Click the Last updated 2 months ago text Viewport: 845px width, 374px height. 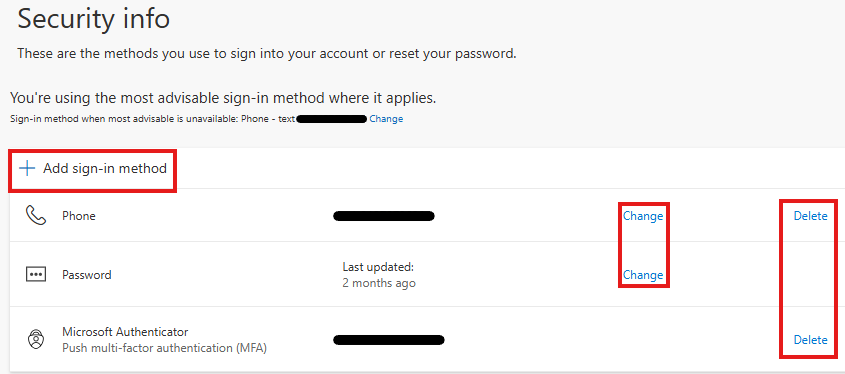(x=379, y=275)
